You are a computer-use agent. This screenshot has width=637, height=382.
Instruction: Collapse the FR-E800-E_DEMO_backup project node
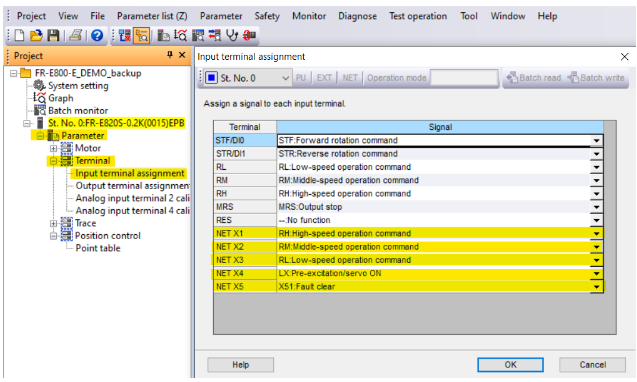point(14,73)
